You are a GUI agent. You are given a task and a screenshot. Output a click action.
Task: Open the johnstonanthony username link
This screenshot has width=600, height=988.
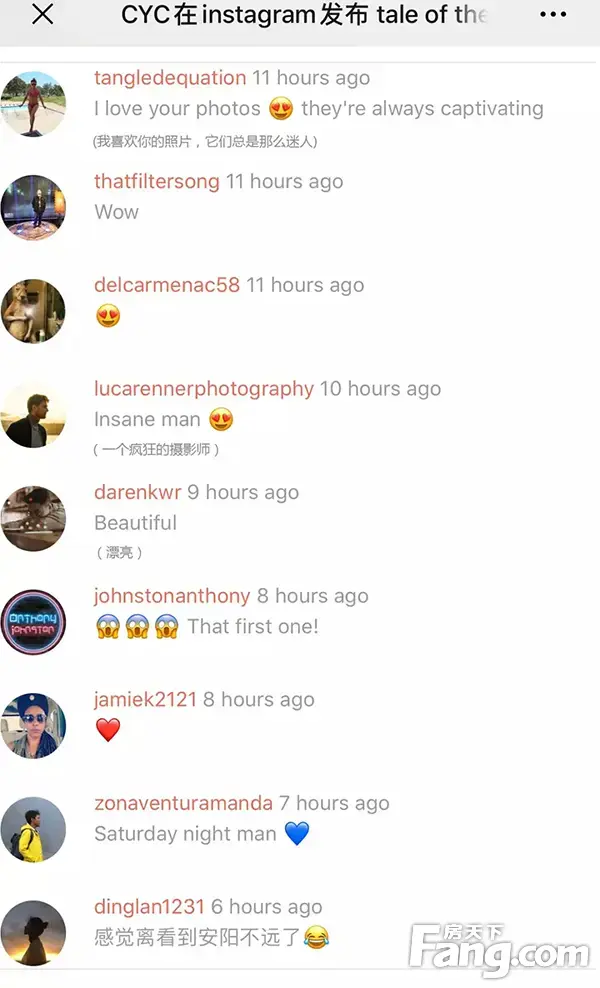coord(172,596)
